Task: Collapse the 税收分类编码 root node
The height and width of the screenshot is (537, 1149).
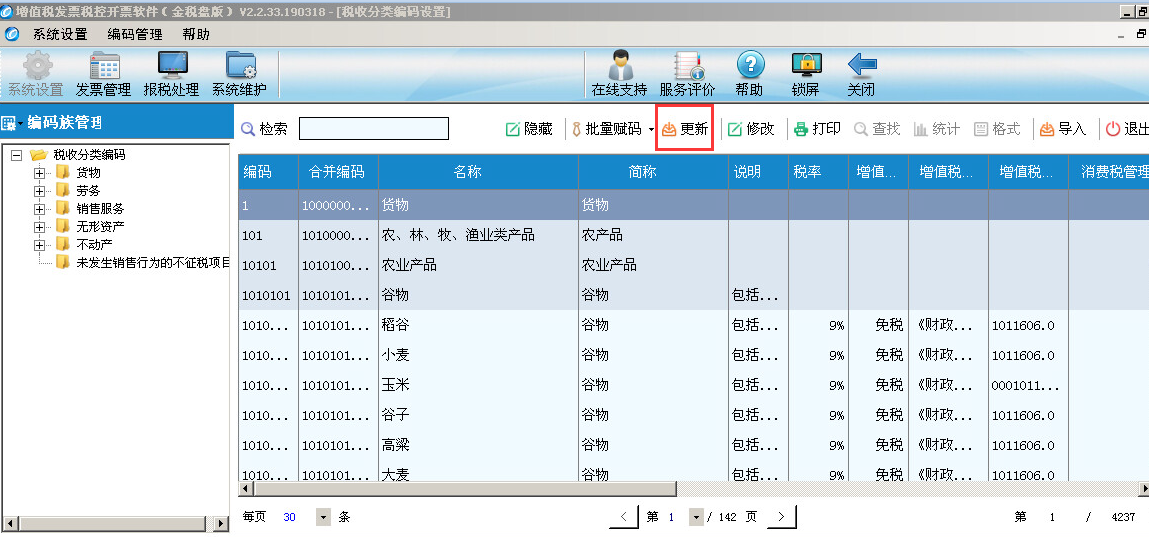Action: tap(17, 155)
